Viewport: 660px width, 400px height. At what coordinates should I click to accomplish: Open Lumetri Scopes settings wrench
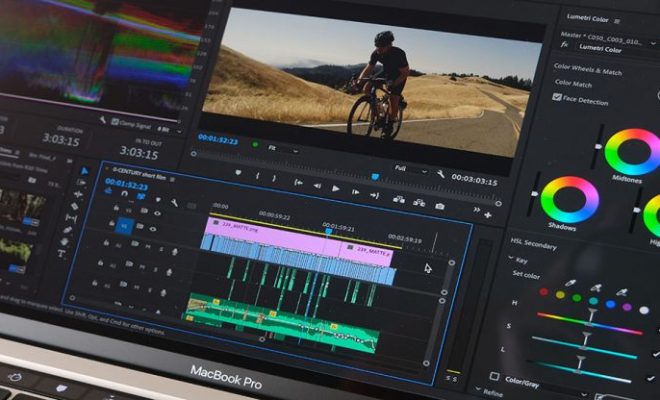pyautogui.click(x=102, y=121)
